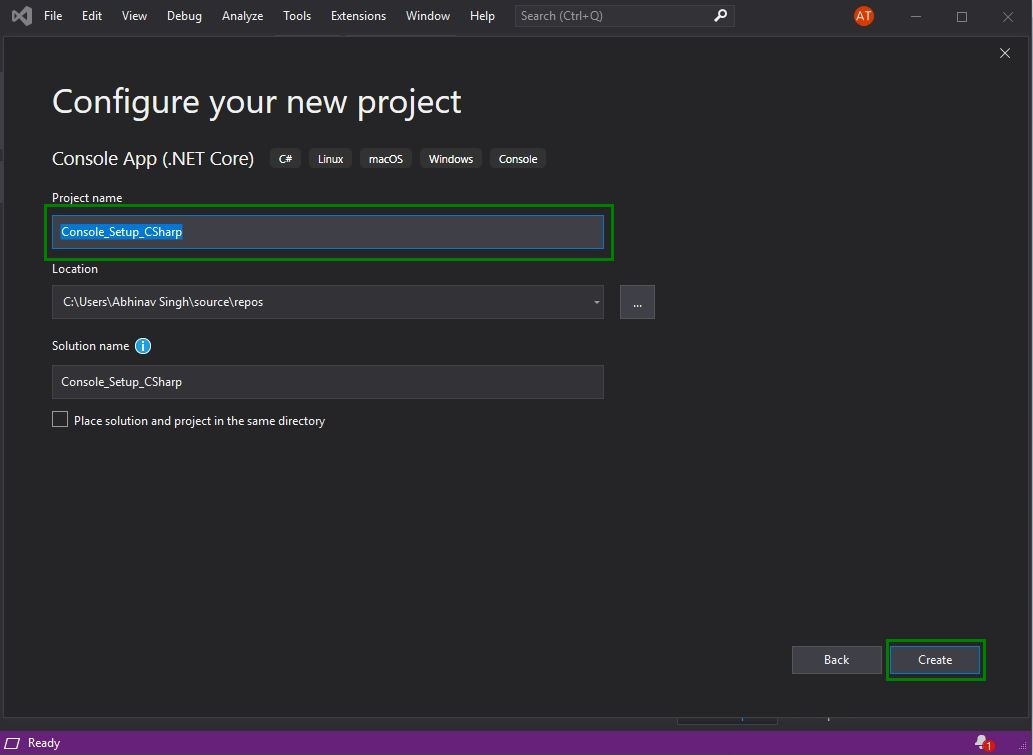Open notifications bell in status bar
Viewport: 1033px width, 755px height.
point(983,742)
